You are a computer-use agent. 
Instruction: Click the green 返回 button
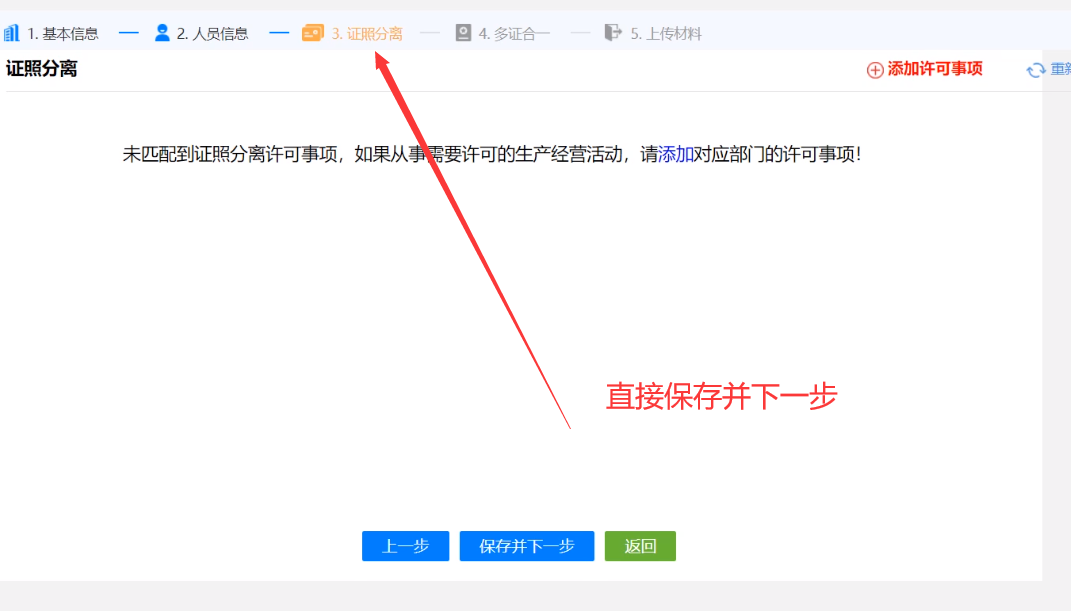click(640, 546)
